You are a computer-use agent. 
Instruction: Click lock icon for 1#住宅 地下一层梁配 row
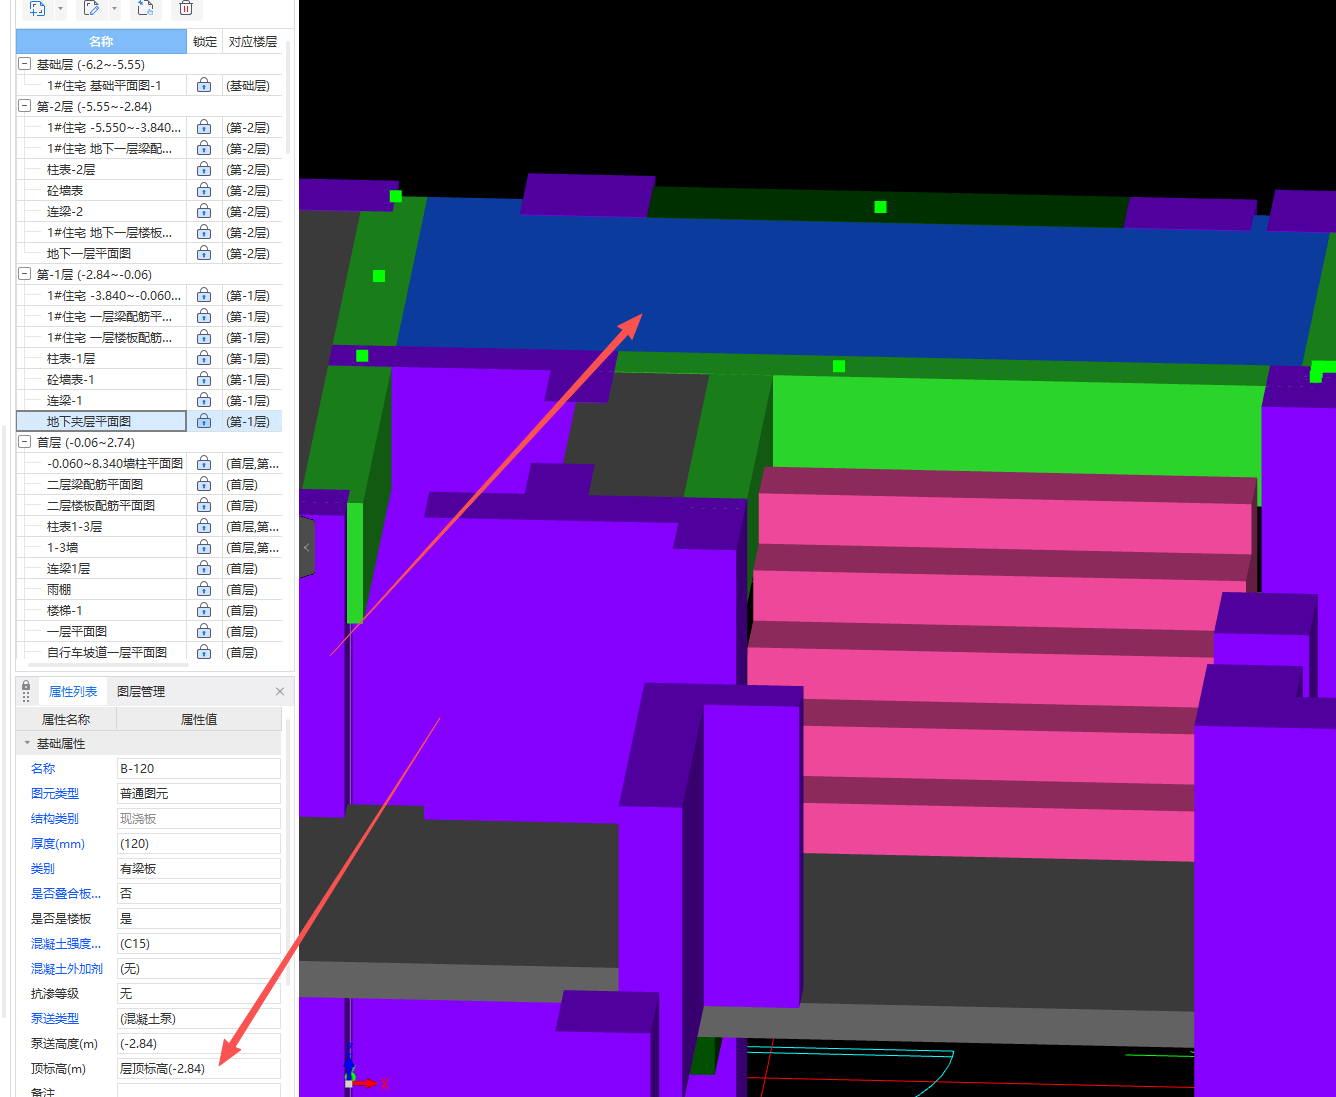click(204, 149)
